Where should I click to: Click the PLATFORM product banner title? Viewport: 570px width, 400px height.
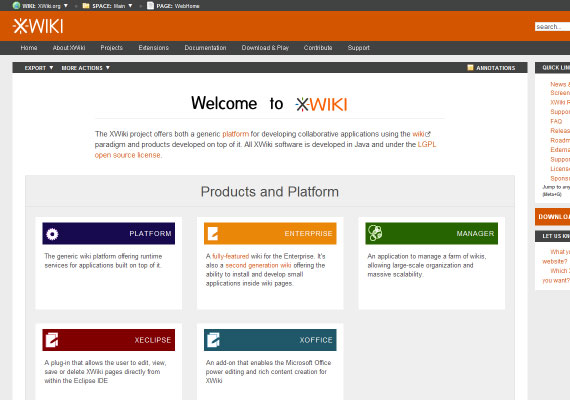150,233
